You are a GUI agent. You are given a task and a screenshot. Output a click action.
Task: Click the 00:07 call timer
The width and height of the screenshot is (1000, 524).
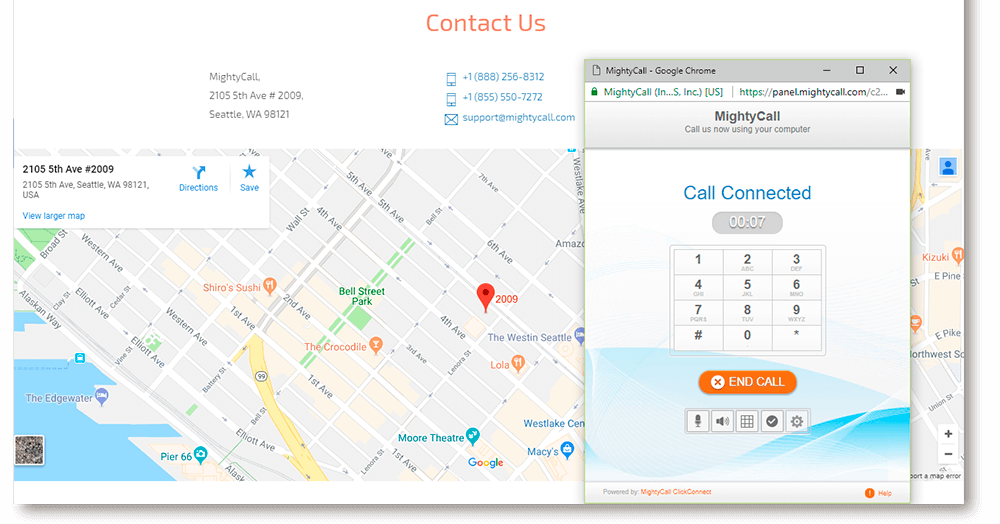coord(747,222)
